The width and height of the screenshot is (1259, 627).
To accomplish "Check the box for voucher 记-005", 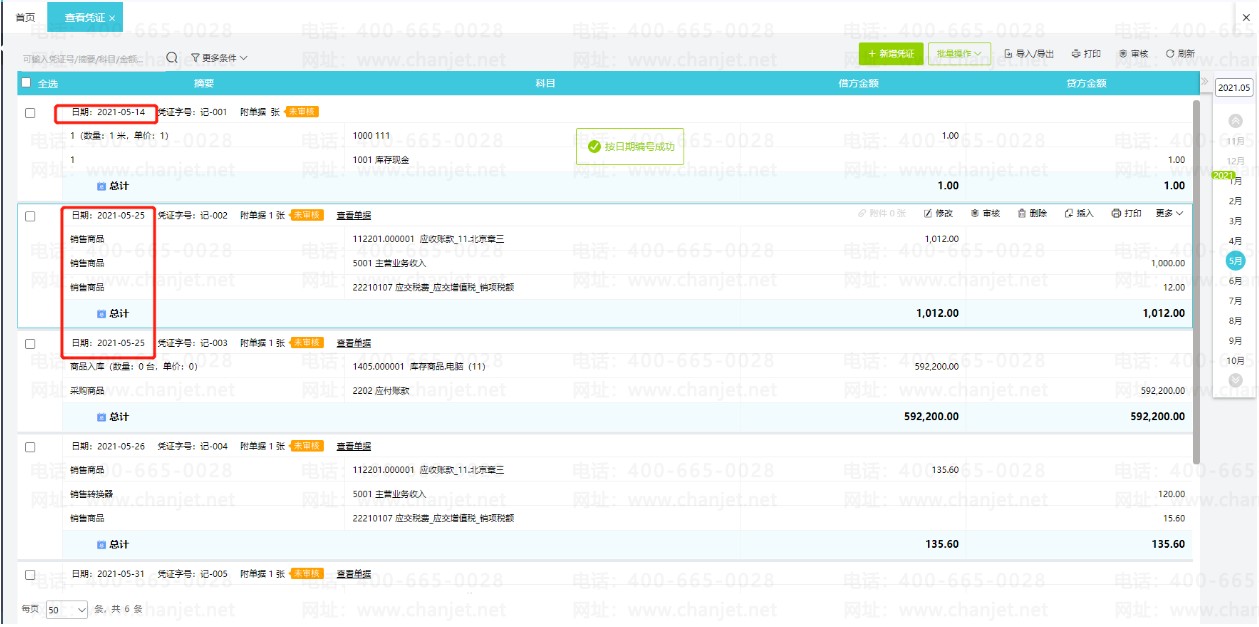I will [30, 575].
